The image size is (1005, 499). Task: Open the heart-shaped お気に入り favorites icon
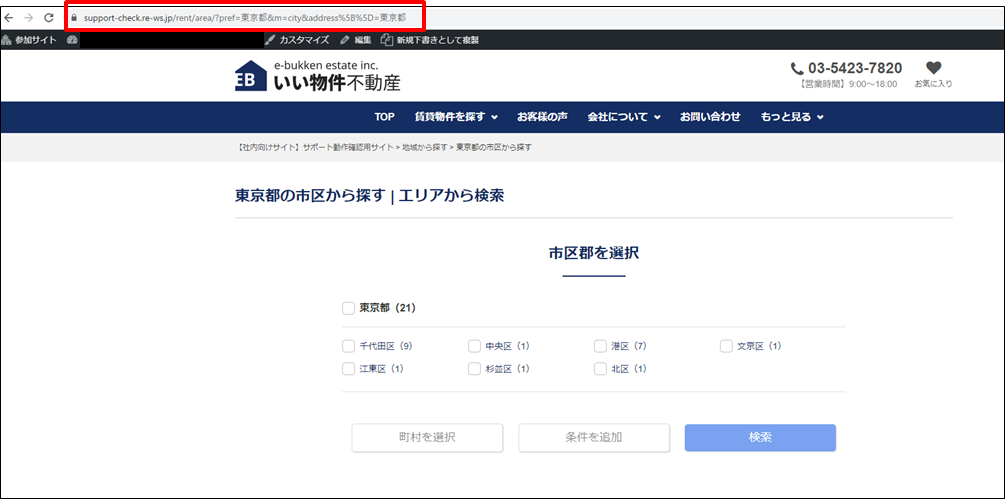pos(933,68)
